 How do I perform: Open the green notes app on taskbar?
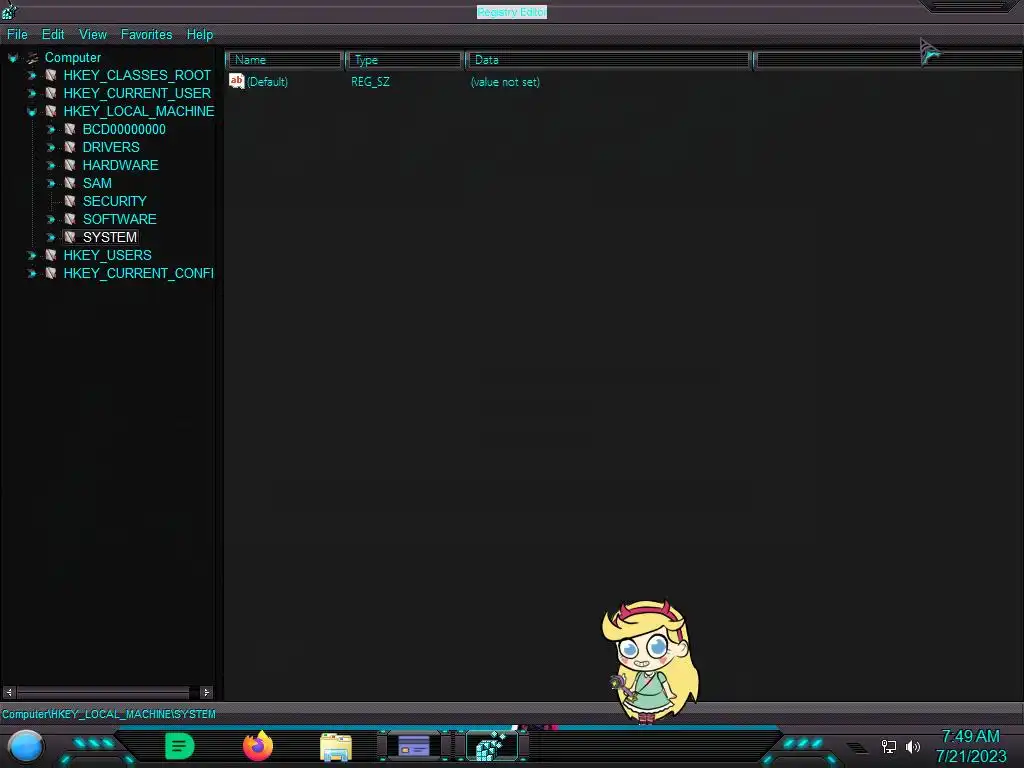[x=180, y=746]
